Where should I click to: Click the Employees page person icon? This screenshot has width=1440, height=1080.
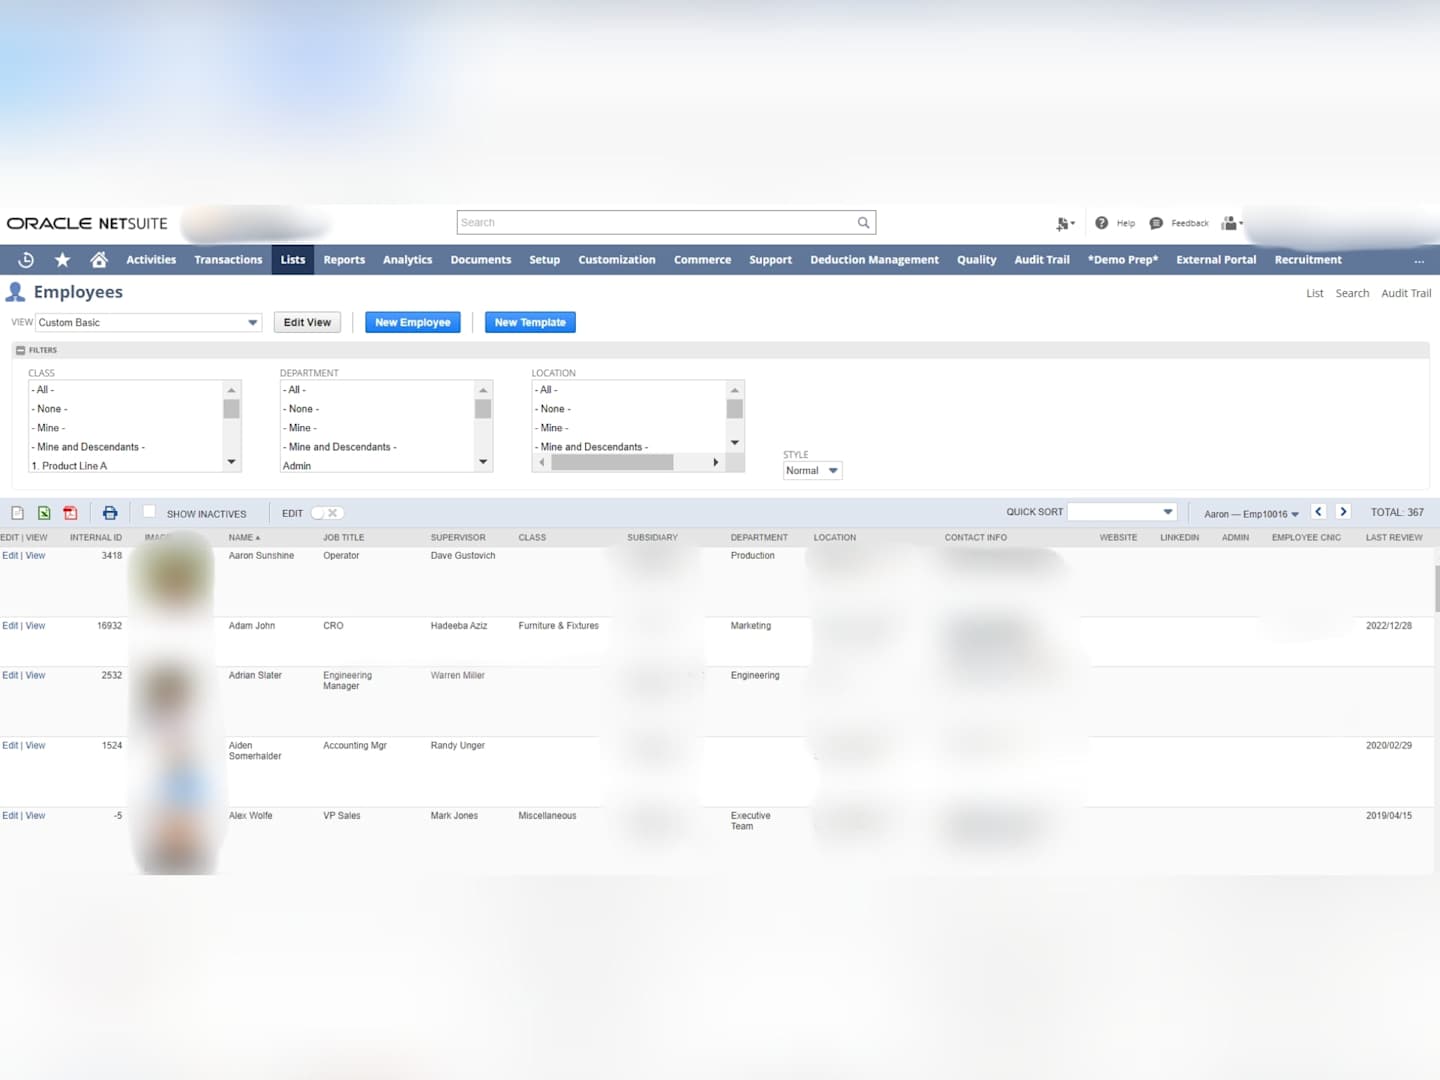[15, 292]
